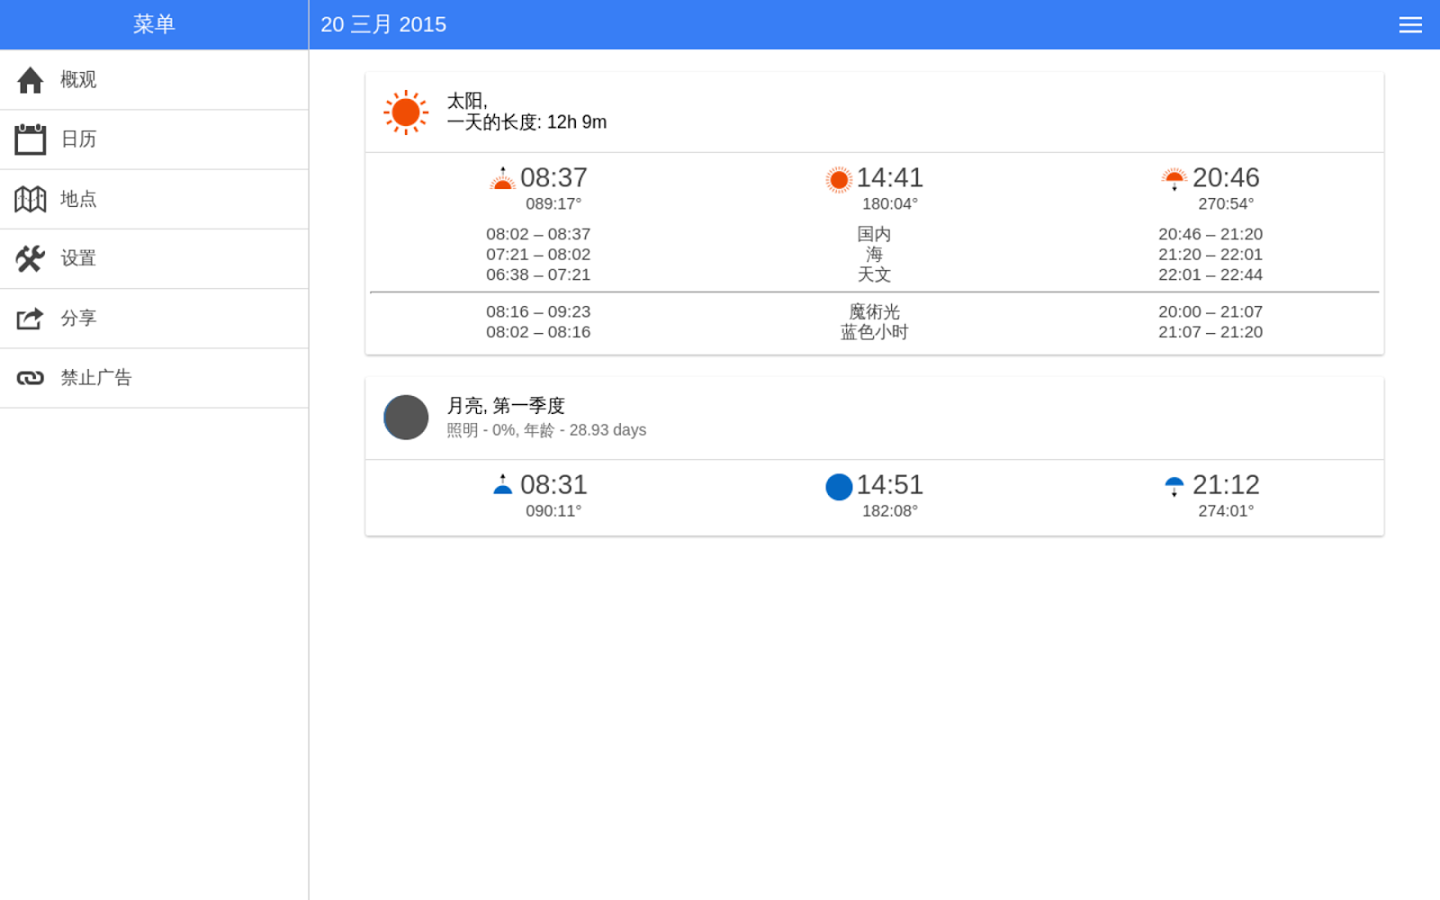Click the day length text 12h 9m
The width and height of the screenshot is (1440, 900).
click(577, 122)
